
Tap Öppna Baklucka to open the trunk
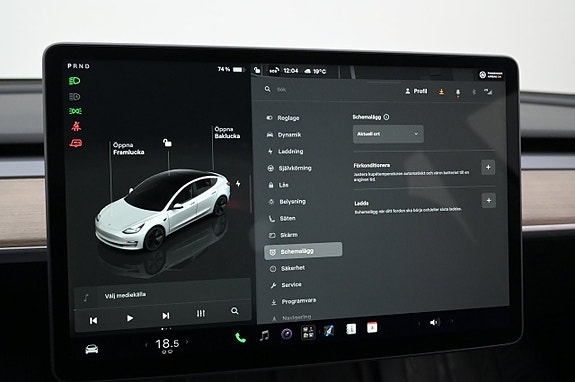pyautogui.click(x=227, y=132)
